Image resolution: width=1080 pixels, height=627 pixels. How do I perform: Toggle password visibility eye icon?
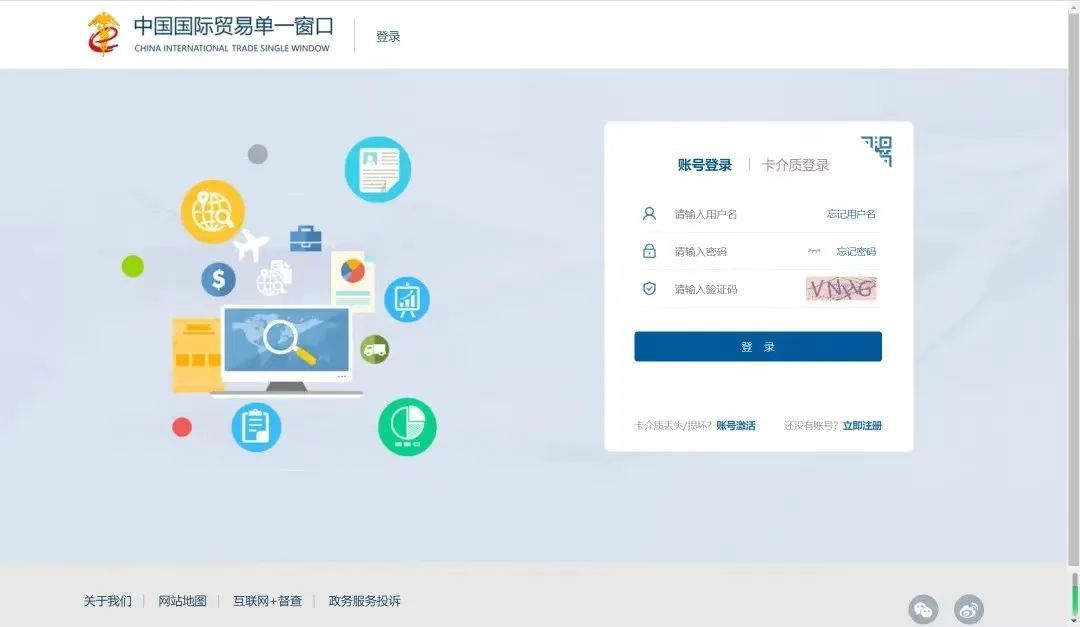click(x=814, y=251)
